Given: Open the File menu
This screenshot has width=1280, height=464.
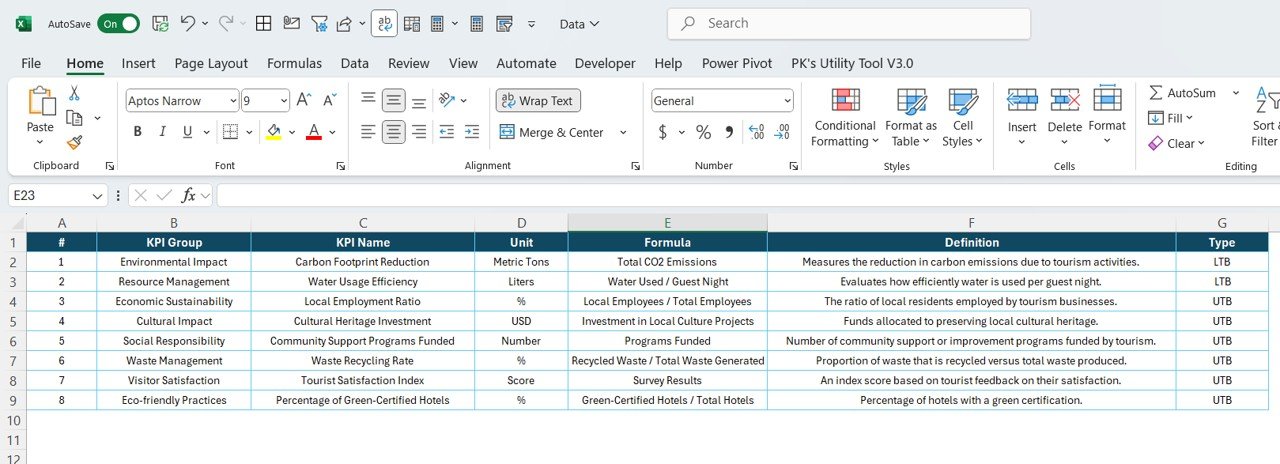Looking at the screenshot, I should (x=31, y=63).
